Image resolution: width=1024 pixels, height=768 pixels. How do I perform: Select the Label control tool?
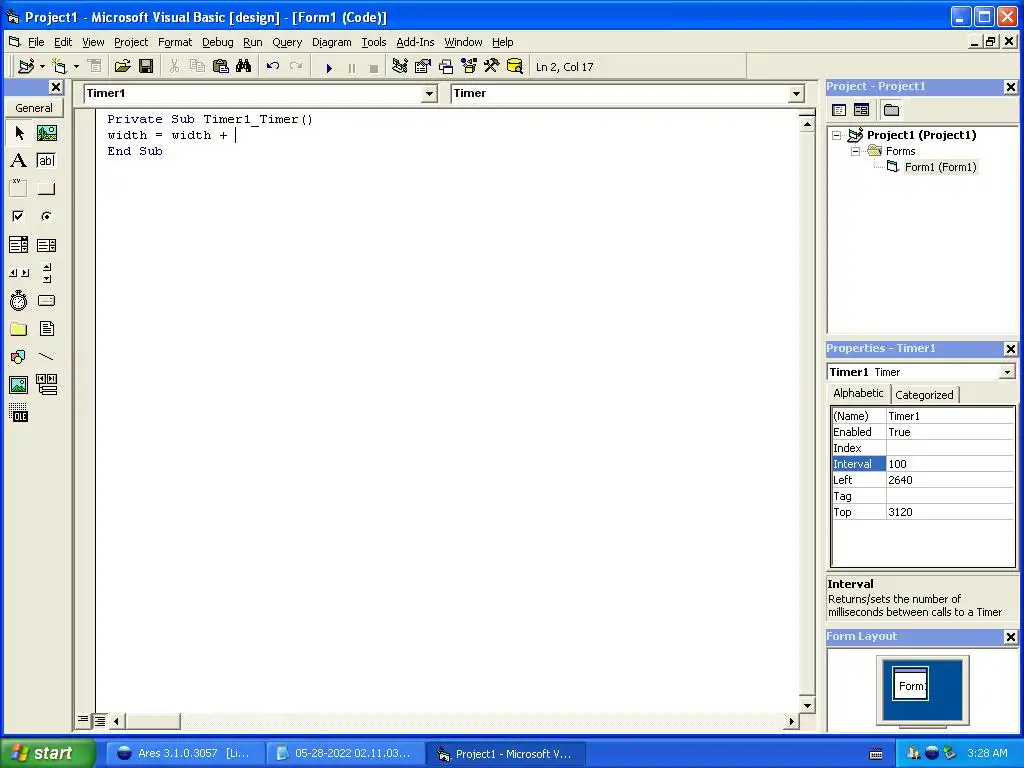19,161
